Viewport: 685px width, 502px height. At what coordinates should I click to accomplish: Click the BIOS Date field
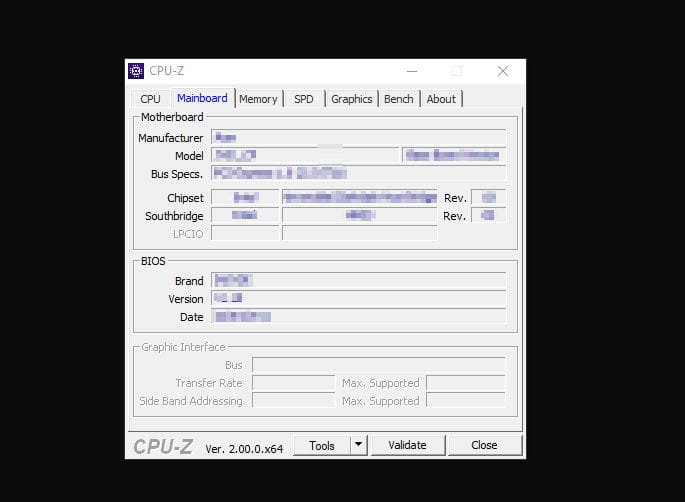tap(359, 316)
